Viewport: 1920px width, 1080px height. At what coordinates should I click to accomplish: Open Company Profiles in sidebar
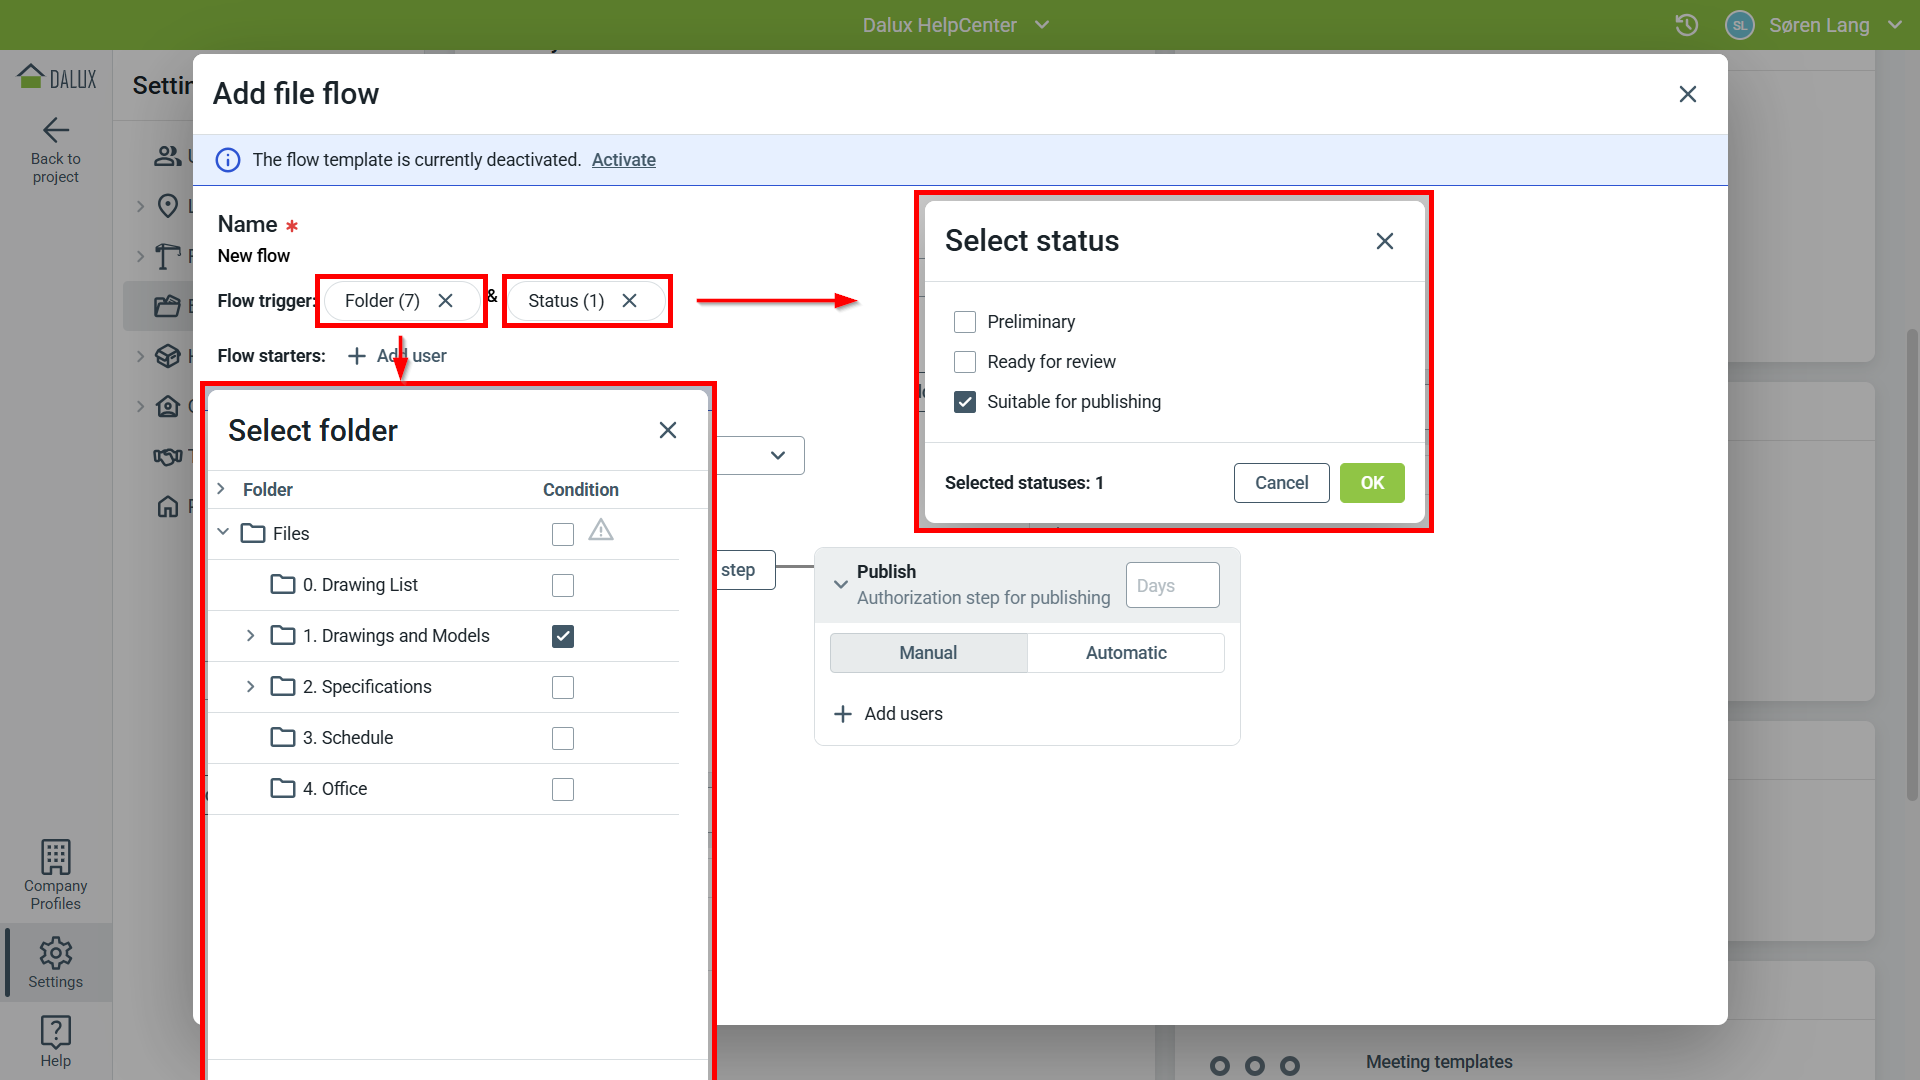click(x=55, y=875)
